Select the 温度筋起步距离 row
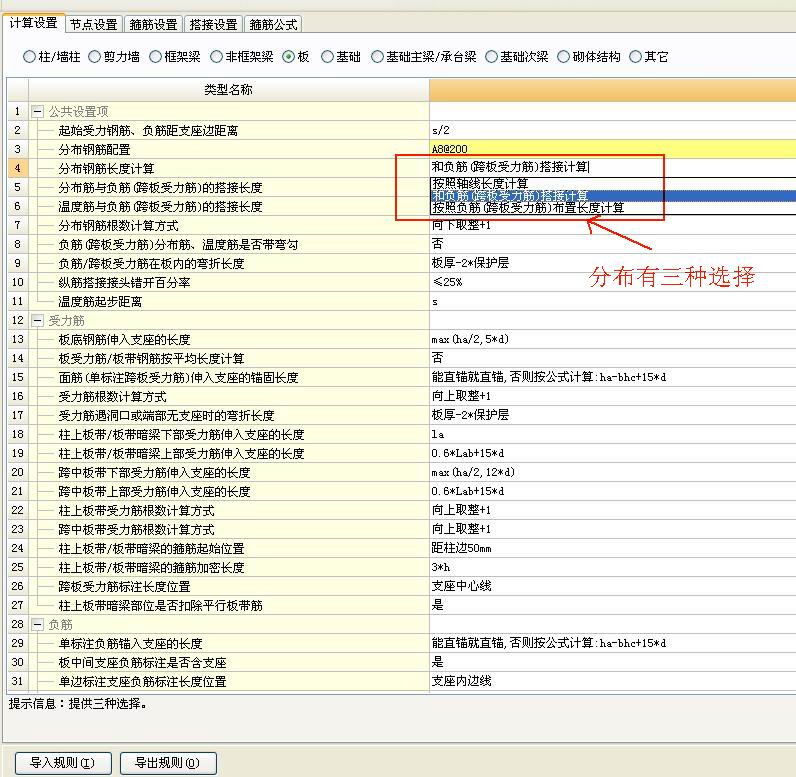The height and width of the screenshot is (777, 796). click(x=228, y=301)
